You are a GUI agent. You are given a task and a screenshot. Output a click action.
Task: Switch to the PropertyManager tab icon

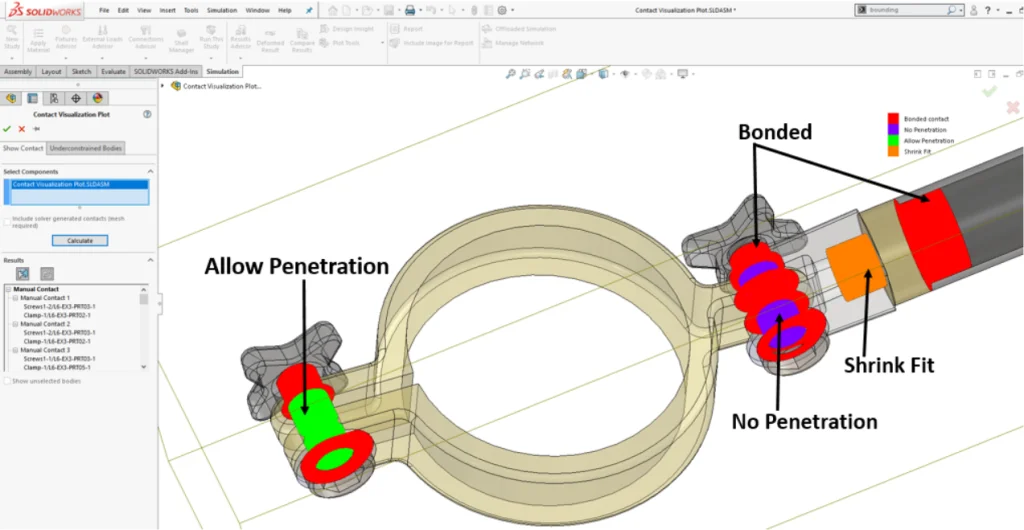coord(32,99)
